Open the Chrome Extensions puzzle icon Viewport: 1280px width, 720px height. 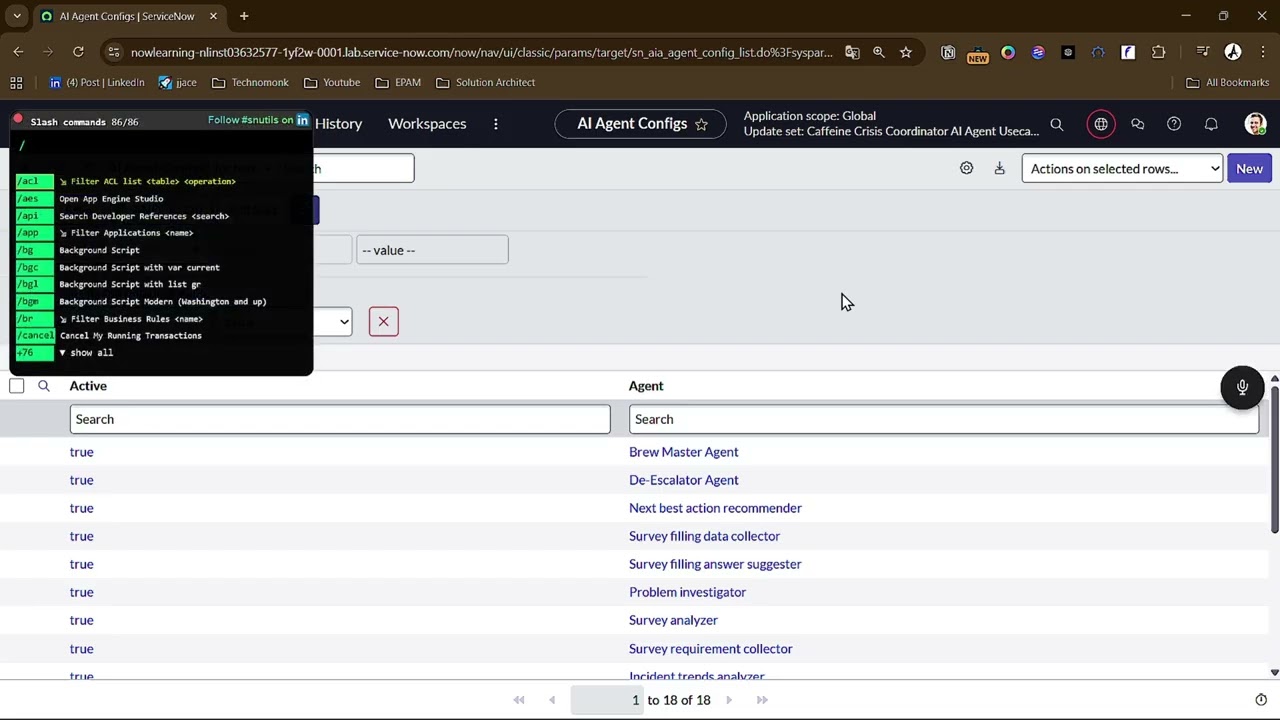pyautogui.click(x=1159, y=52)
